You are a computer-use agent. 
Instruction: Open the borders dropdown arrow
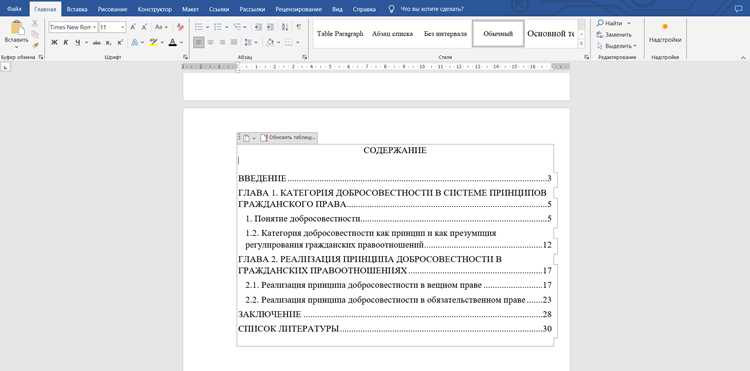298,43
